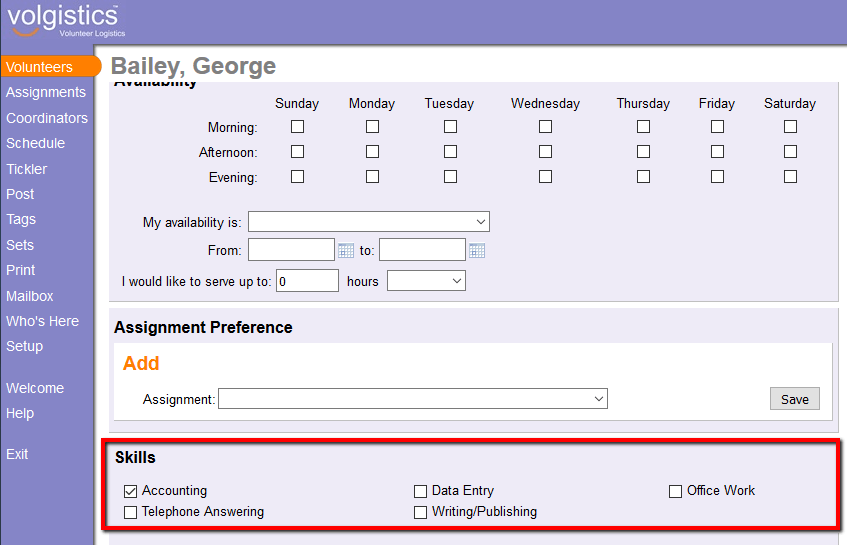The width and height of the screenshot is (847, 545).
Task: Uncheck the Accounting skill checkbox
Action: (x=130, y=491)
